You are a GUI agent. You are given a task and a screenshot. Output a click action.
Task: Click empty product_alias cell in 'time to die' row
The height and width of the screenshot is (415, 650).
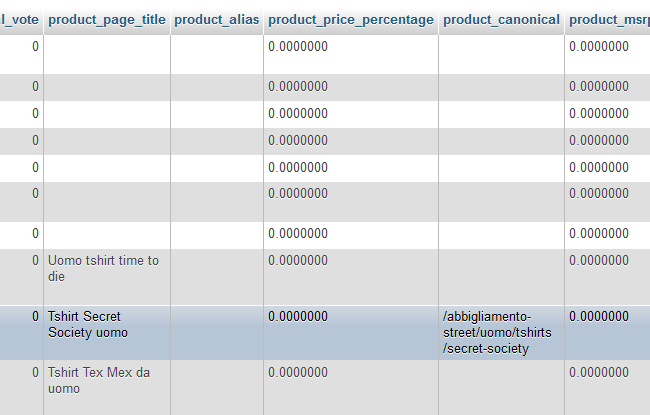[217, 276]
